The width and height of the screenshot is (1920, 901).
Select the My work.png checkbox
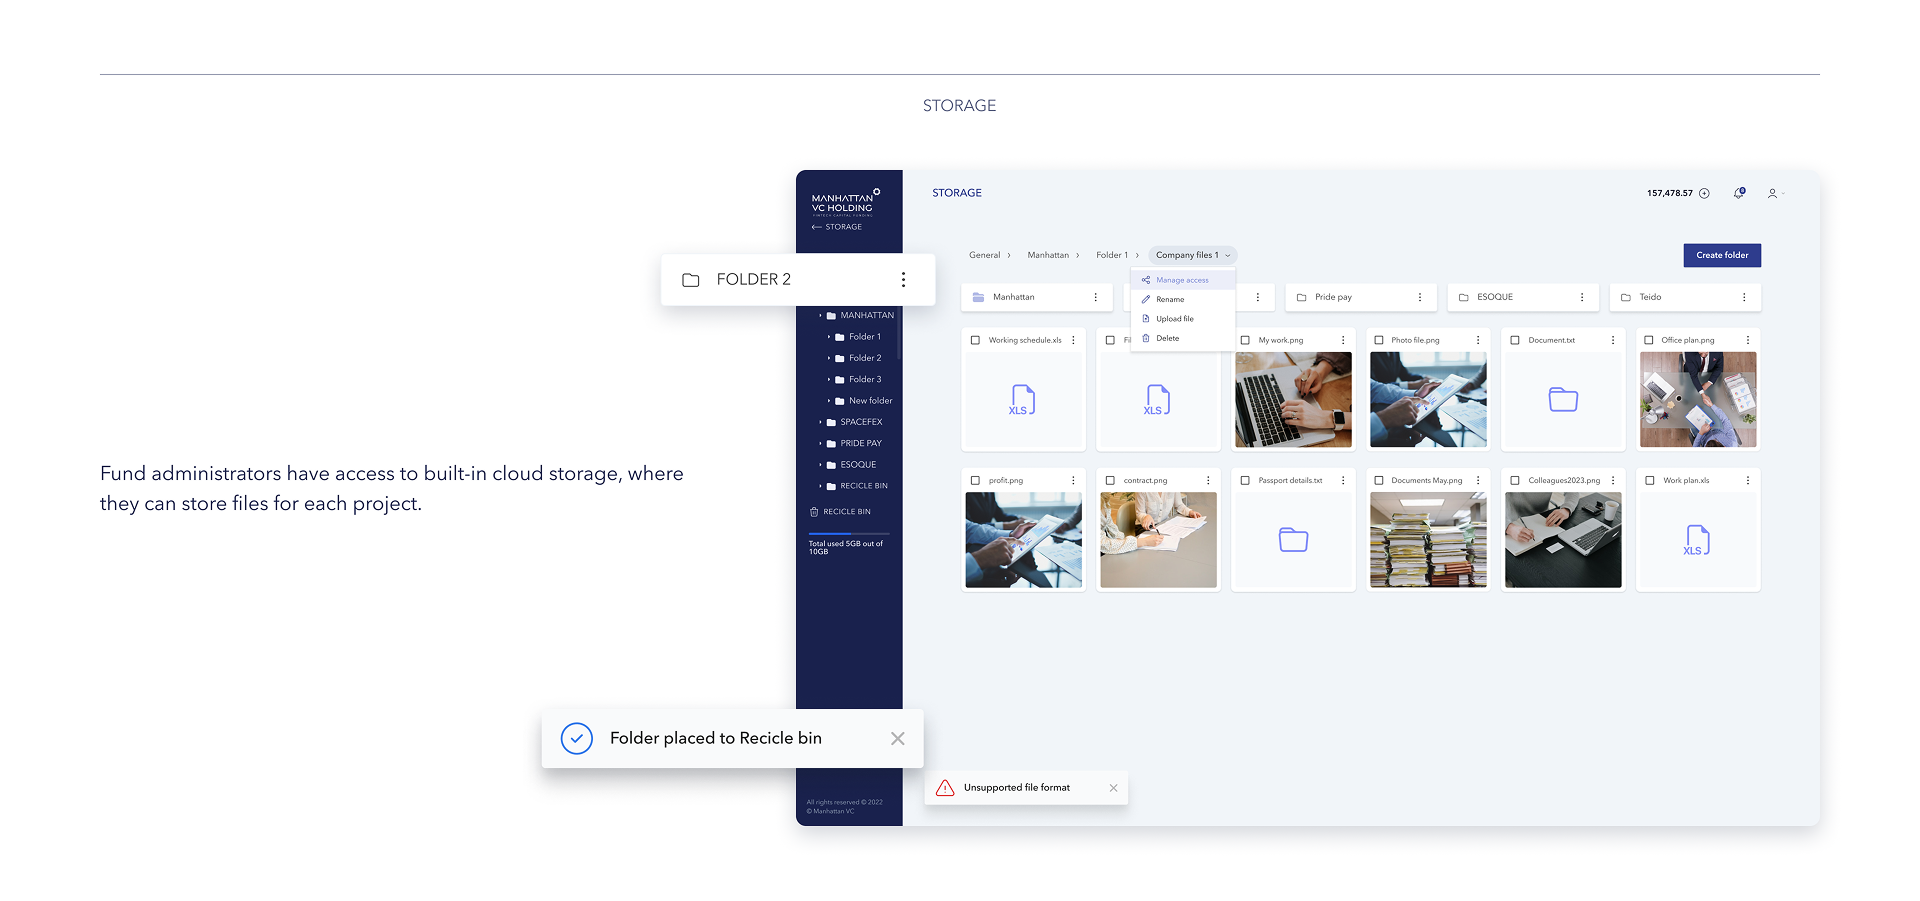click(1245, 340)
